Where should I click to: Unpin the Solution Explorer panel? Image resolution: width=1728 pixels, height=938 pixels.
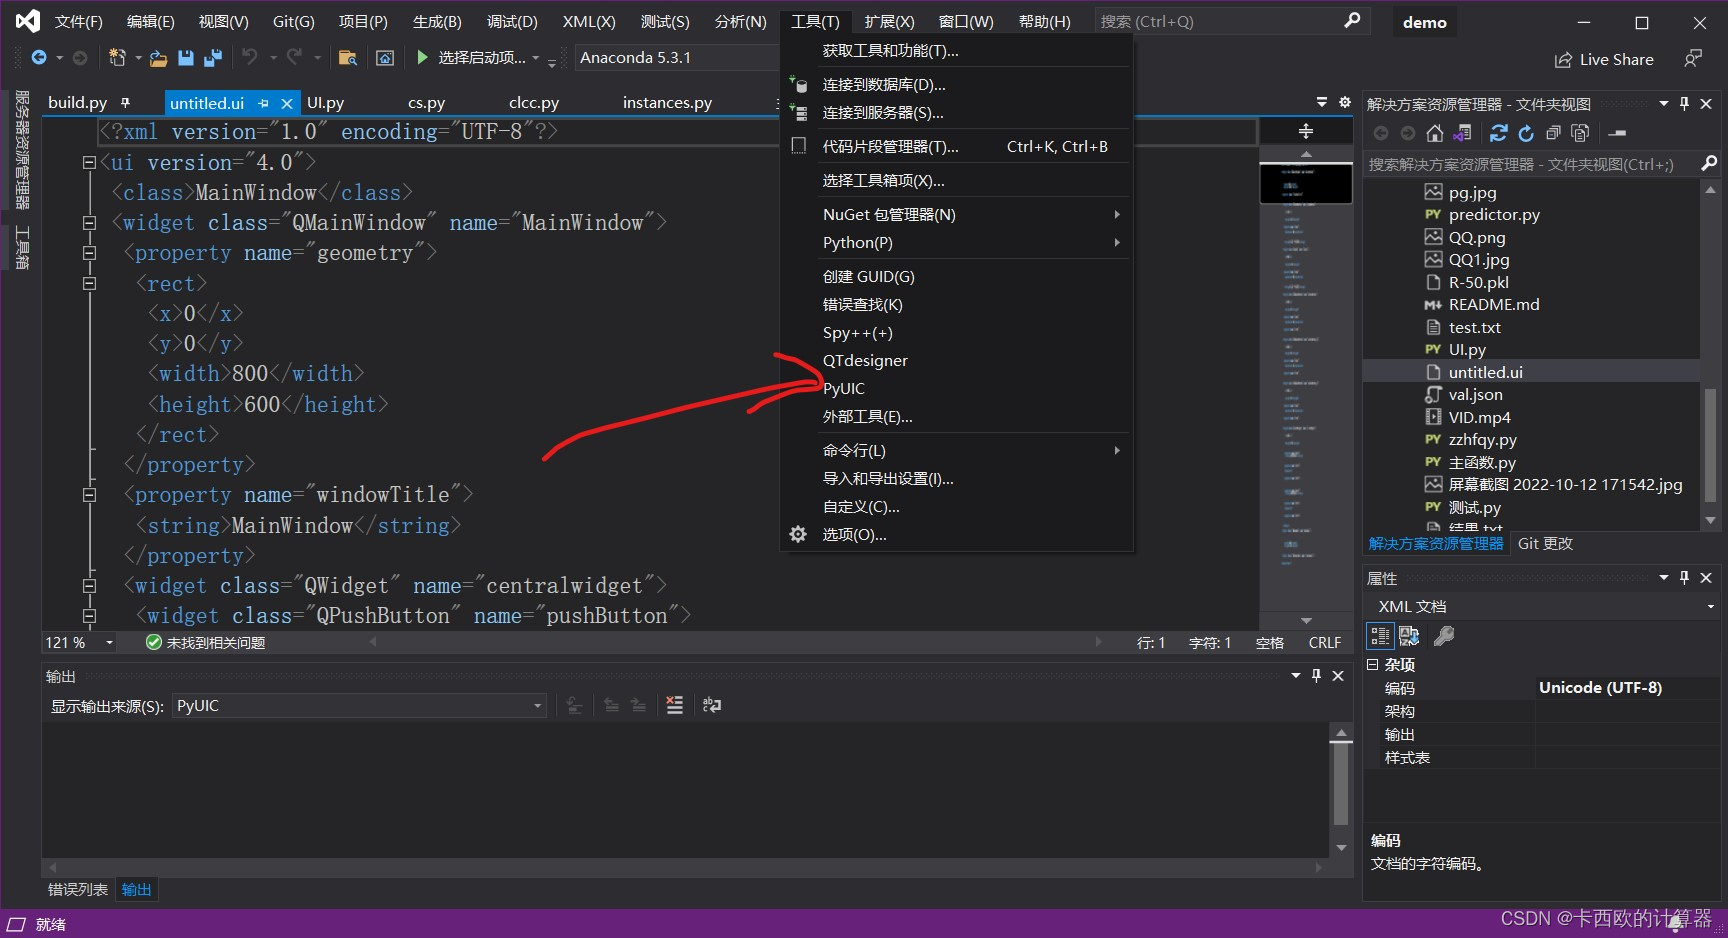click(x=1684, y=103)
